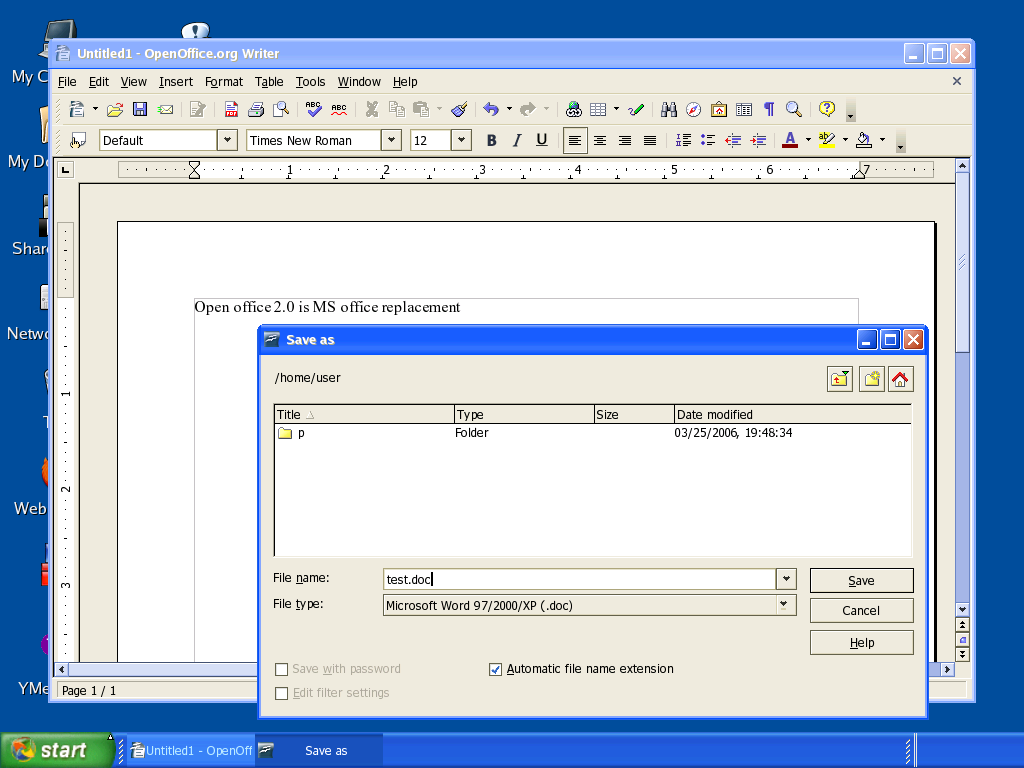Show Draw Functions icon
The height and width of the screenshot is (768, 1024).
636,109
